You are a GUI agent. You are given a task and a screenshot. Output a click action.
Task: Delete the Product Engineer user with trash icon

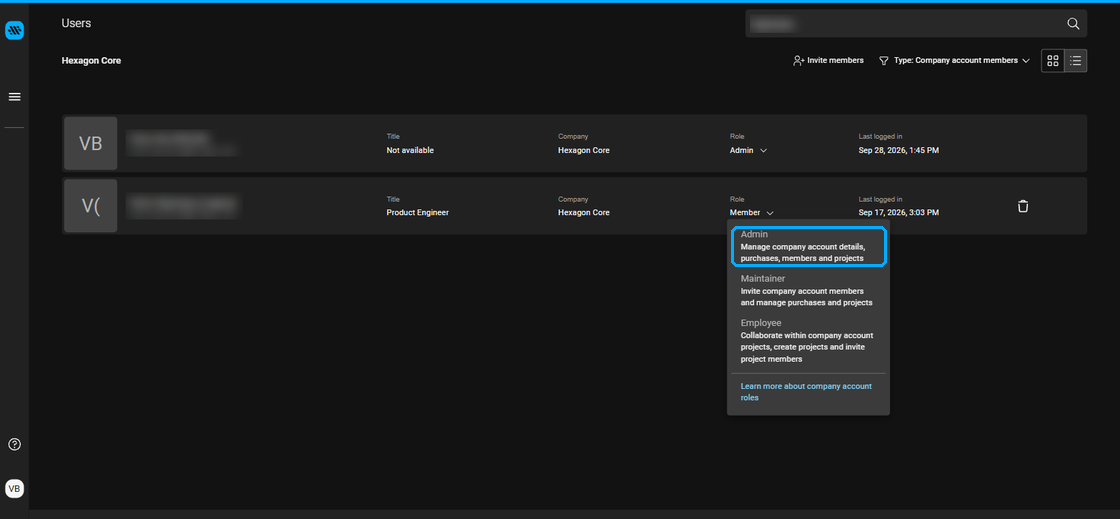coord(1023,206)
